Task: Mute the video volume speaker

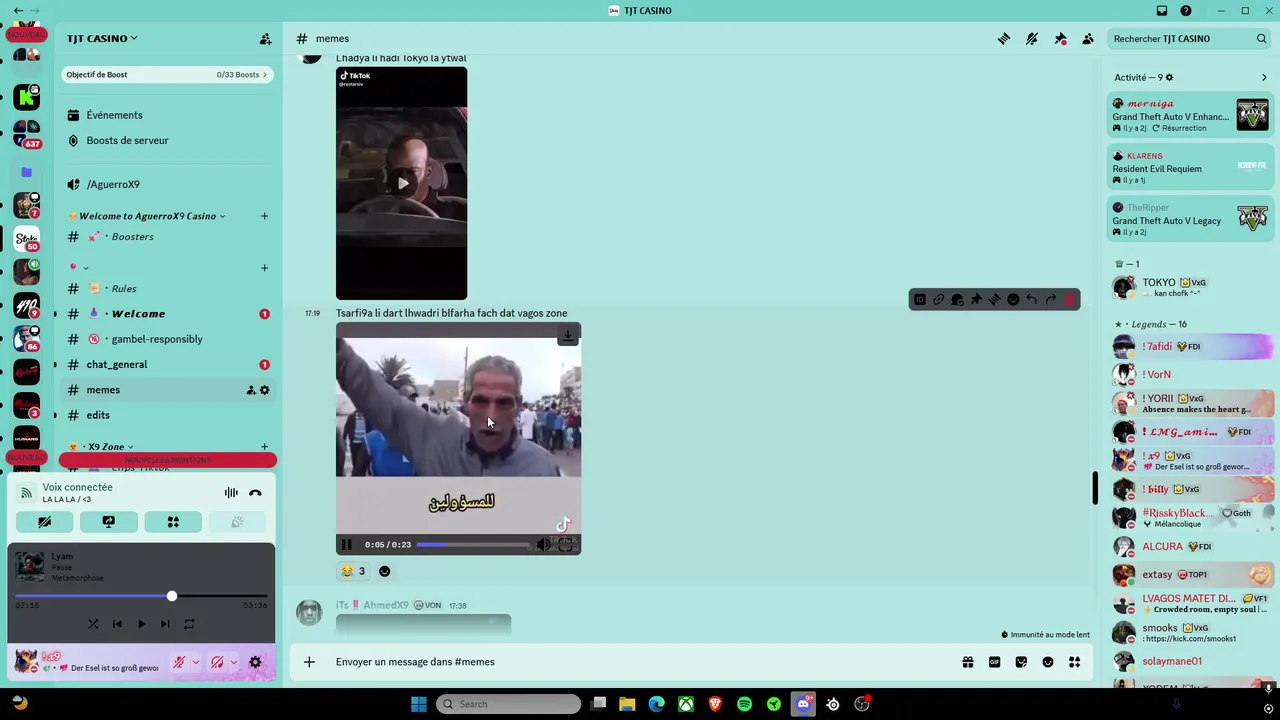Action: (x=543, y=545)
